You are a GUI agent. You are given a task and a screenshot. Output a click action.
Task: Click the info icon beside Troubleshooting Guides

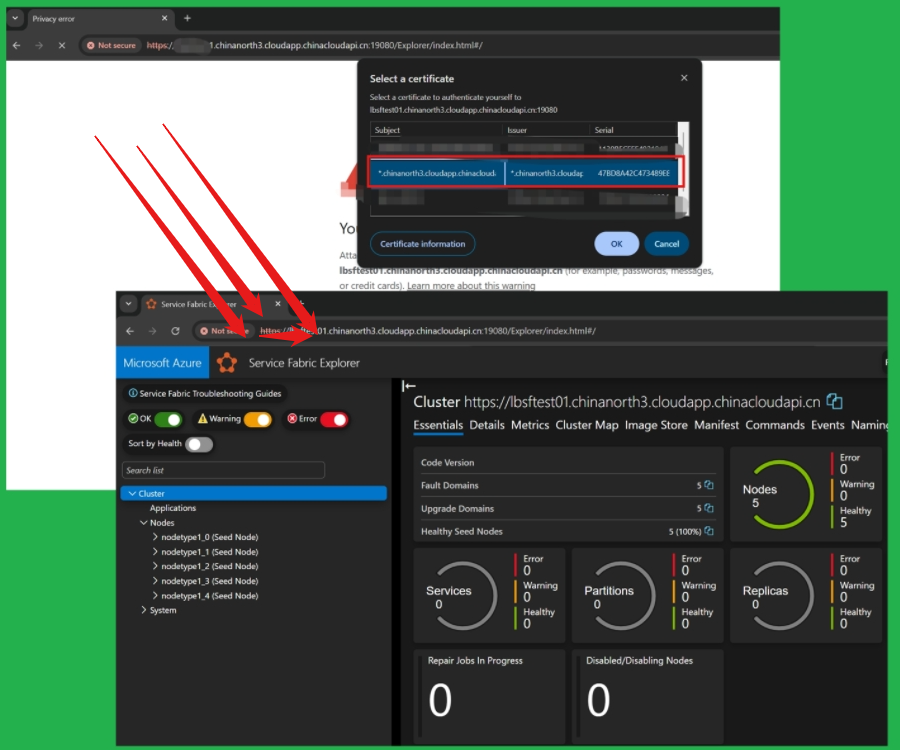point(133,394)
